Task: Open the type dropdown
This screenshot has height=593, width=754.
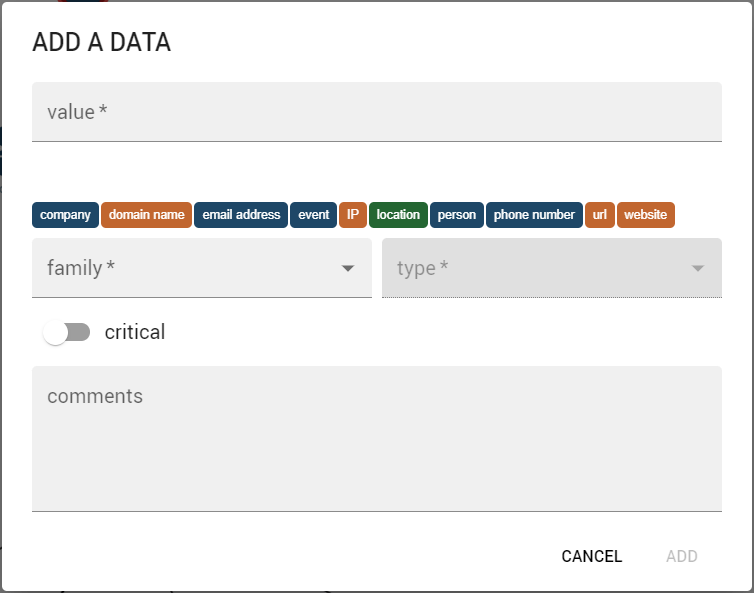Action: [540, 268]
